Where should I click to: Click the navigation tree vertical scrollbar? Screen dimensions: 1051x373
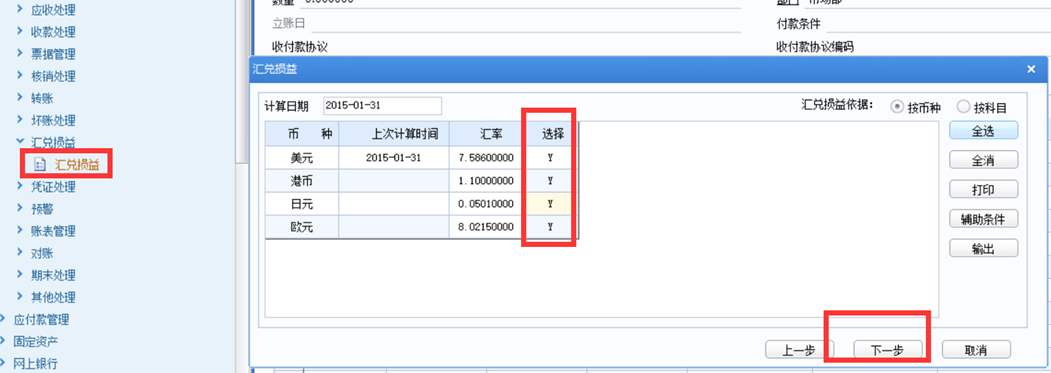242,81
